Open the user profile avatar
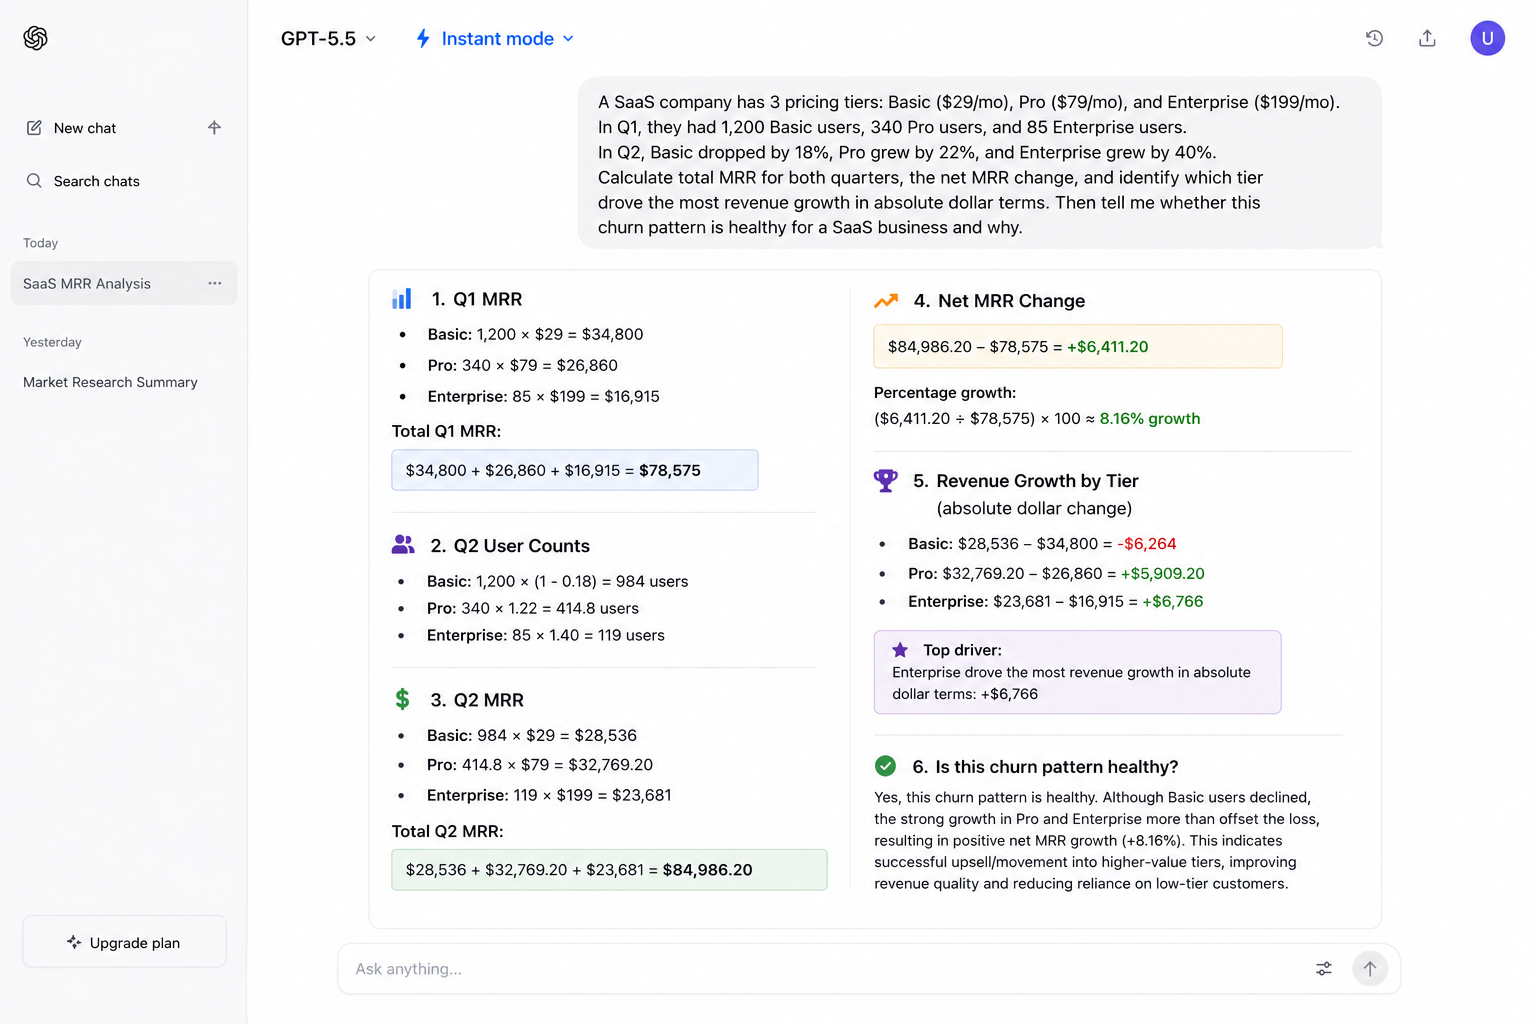Screen dimensions: 1536x1024 (x=1487, y=38)
